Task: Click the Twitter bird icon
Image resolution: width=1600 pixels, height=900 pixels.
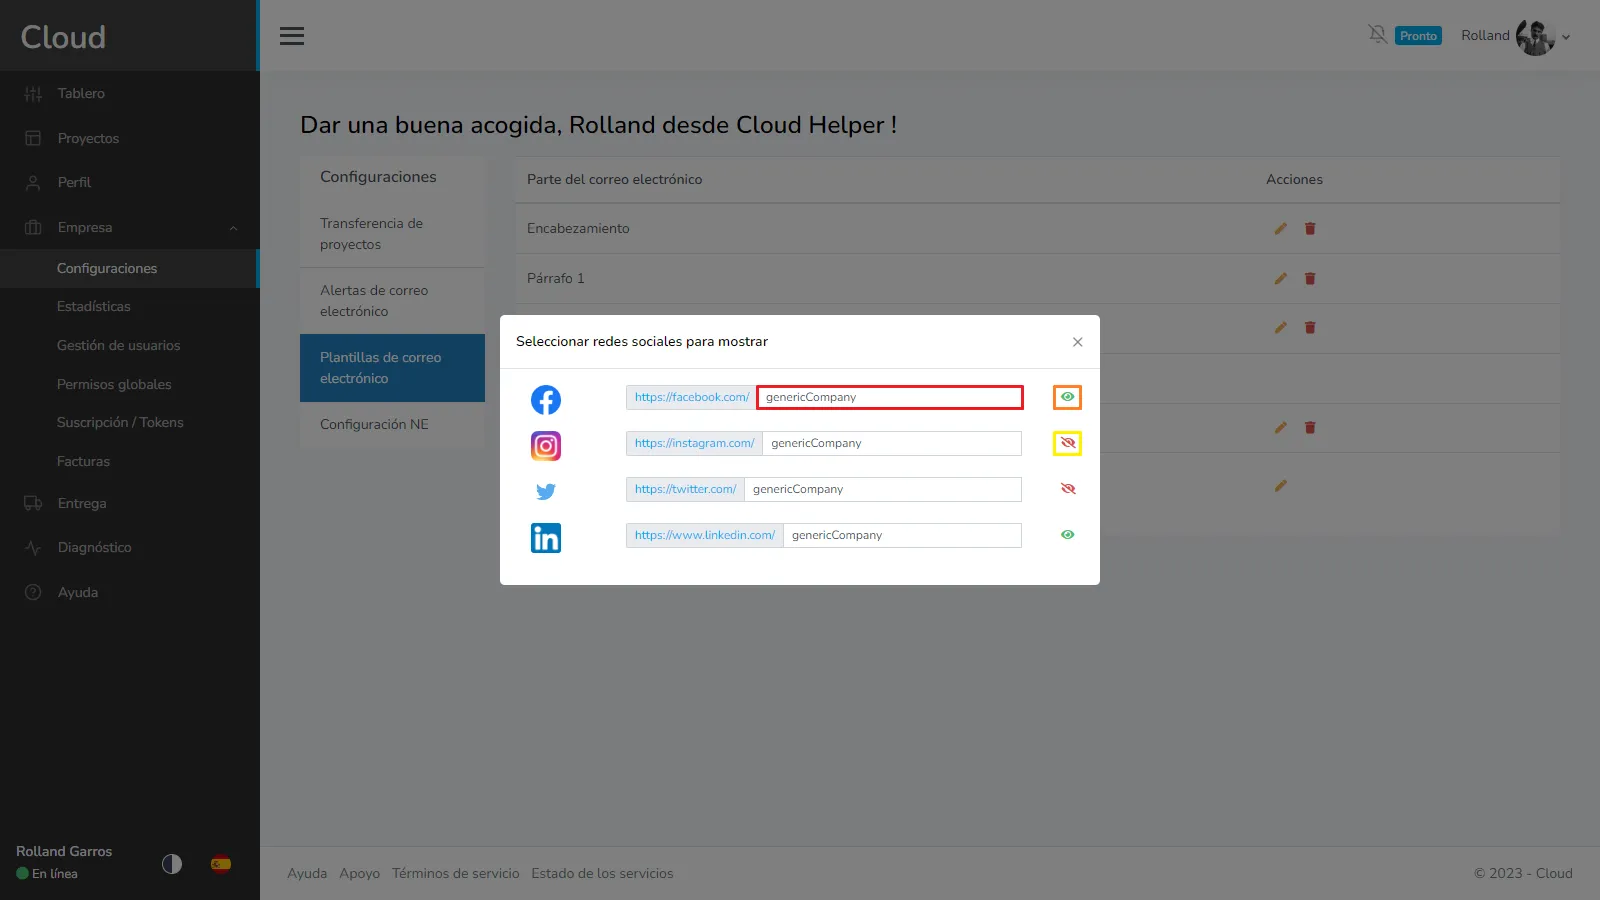Action: (x=546, y=492)
